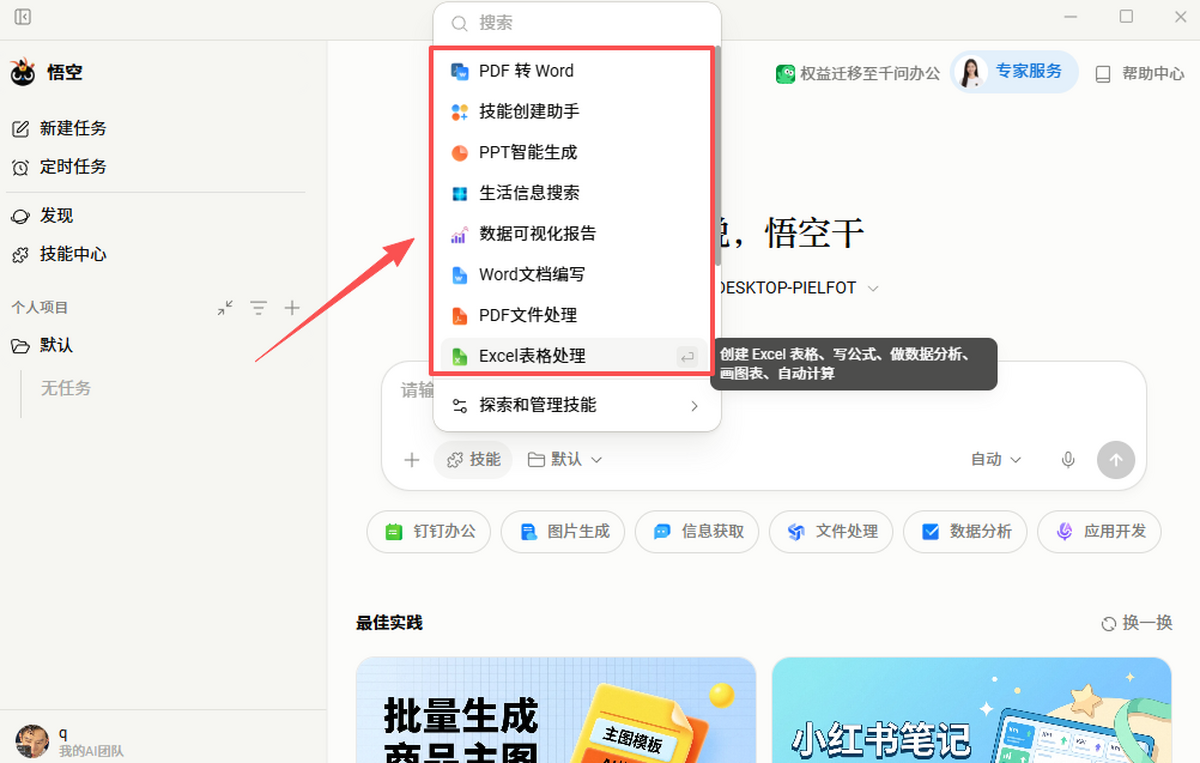1200x763 pixels.
Task: Click the collapse-all arrows icon beside 个人项目
Action: [225, 308]
